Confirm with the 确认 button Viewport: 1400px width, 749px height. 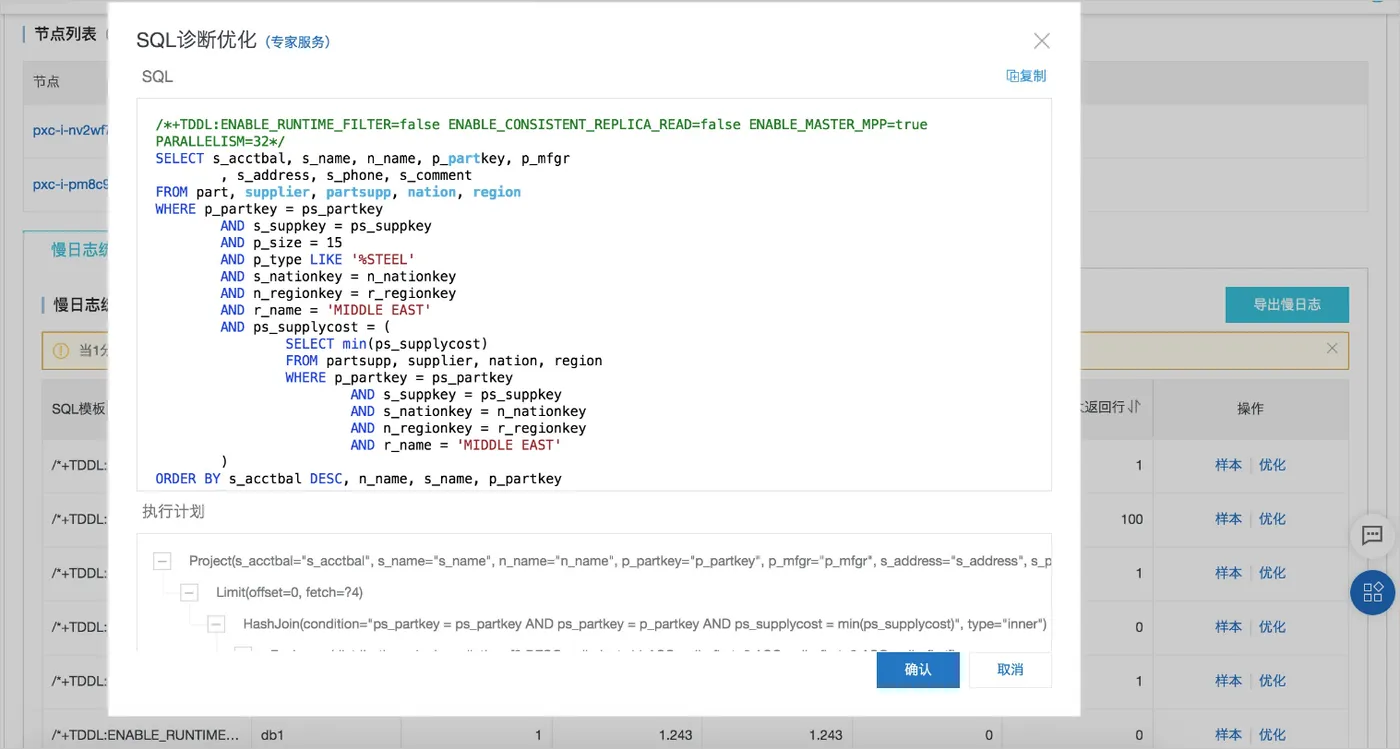(x=918, y=670)
